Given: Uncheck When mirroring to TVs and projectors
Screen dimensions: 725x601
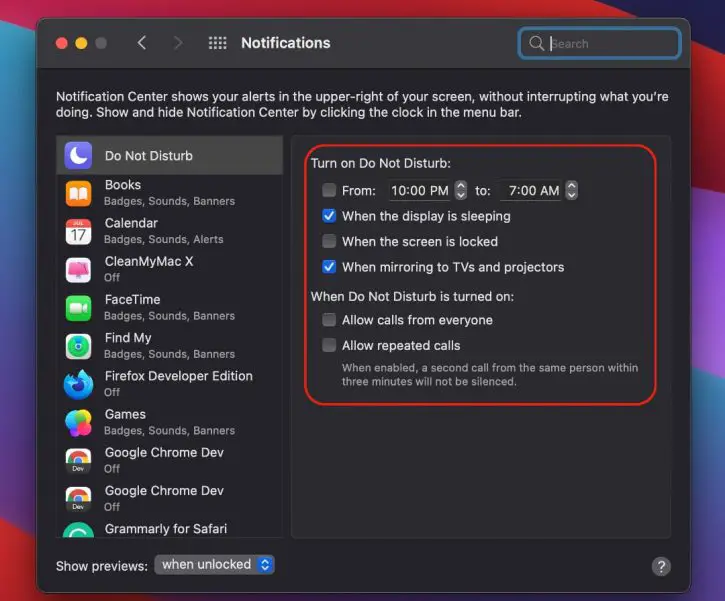Looking at the screenshot, I should [329, 266].
